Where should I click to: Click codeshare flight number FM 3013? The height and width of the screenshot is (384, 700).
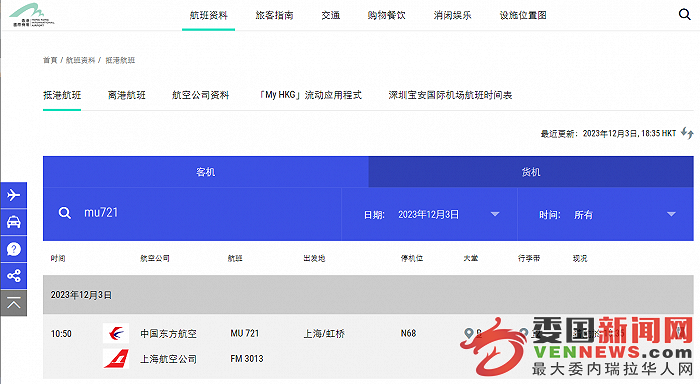(247, 359)
